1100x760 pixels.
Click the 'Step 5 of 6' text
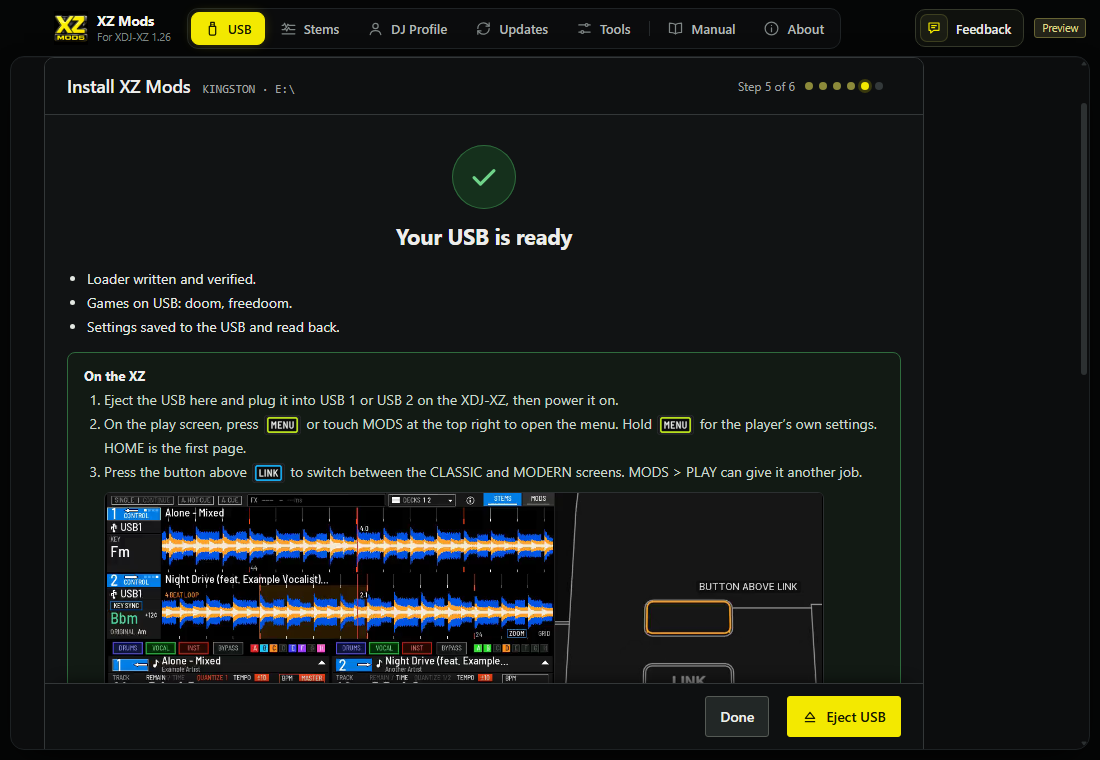click(x=766, y=87)
